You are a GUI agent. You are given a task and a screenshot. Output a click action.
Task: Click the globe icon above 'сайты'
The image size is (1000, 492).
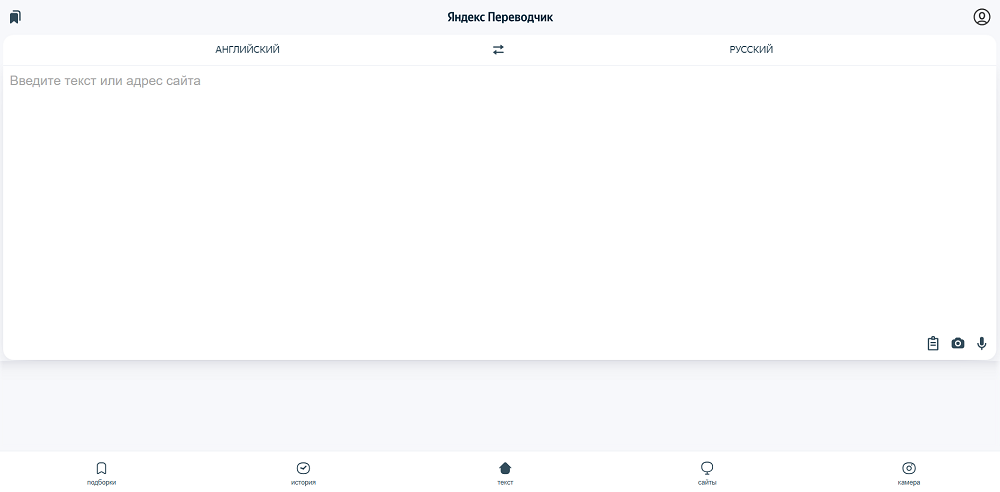(x=707, y=468)
